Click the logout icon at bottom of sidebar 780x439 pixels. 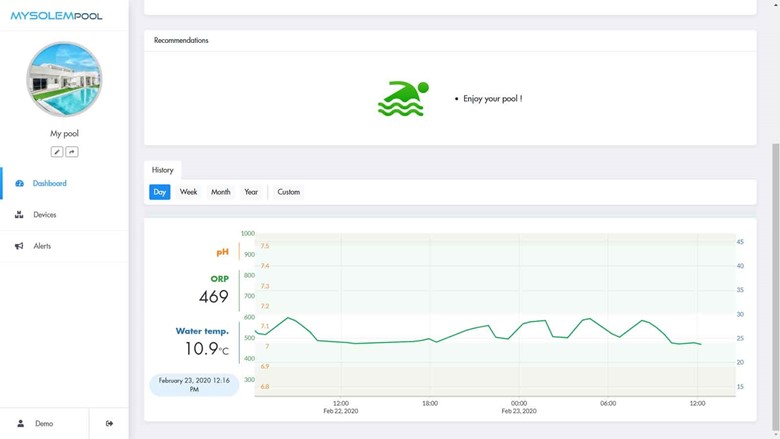pos(109,423)
